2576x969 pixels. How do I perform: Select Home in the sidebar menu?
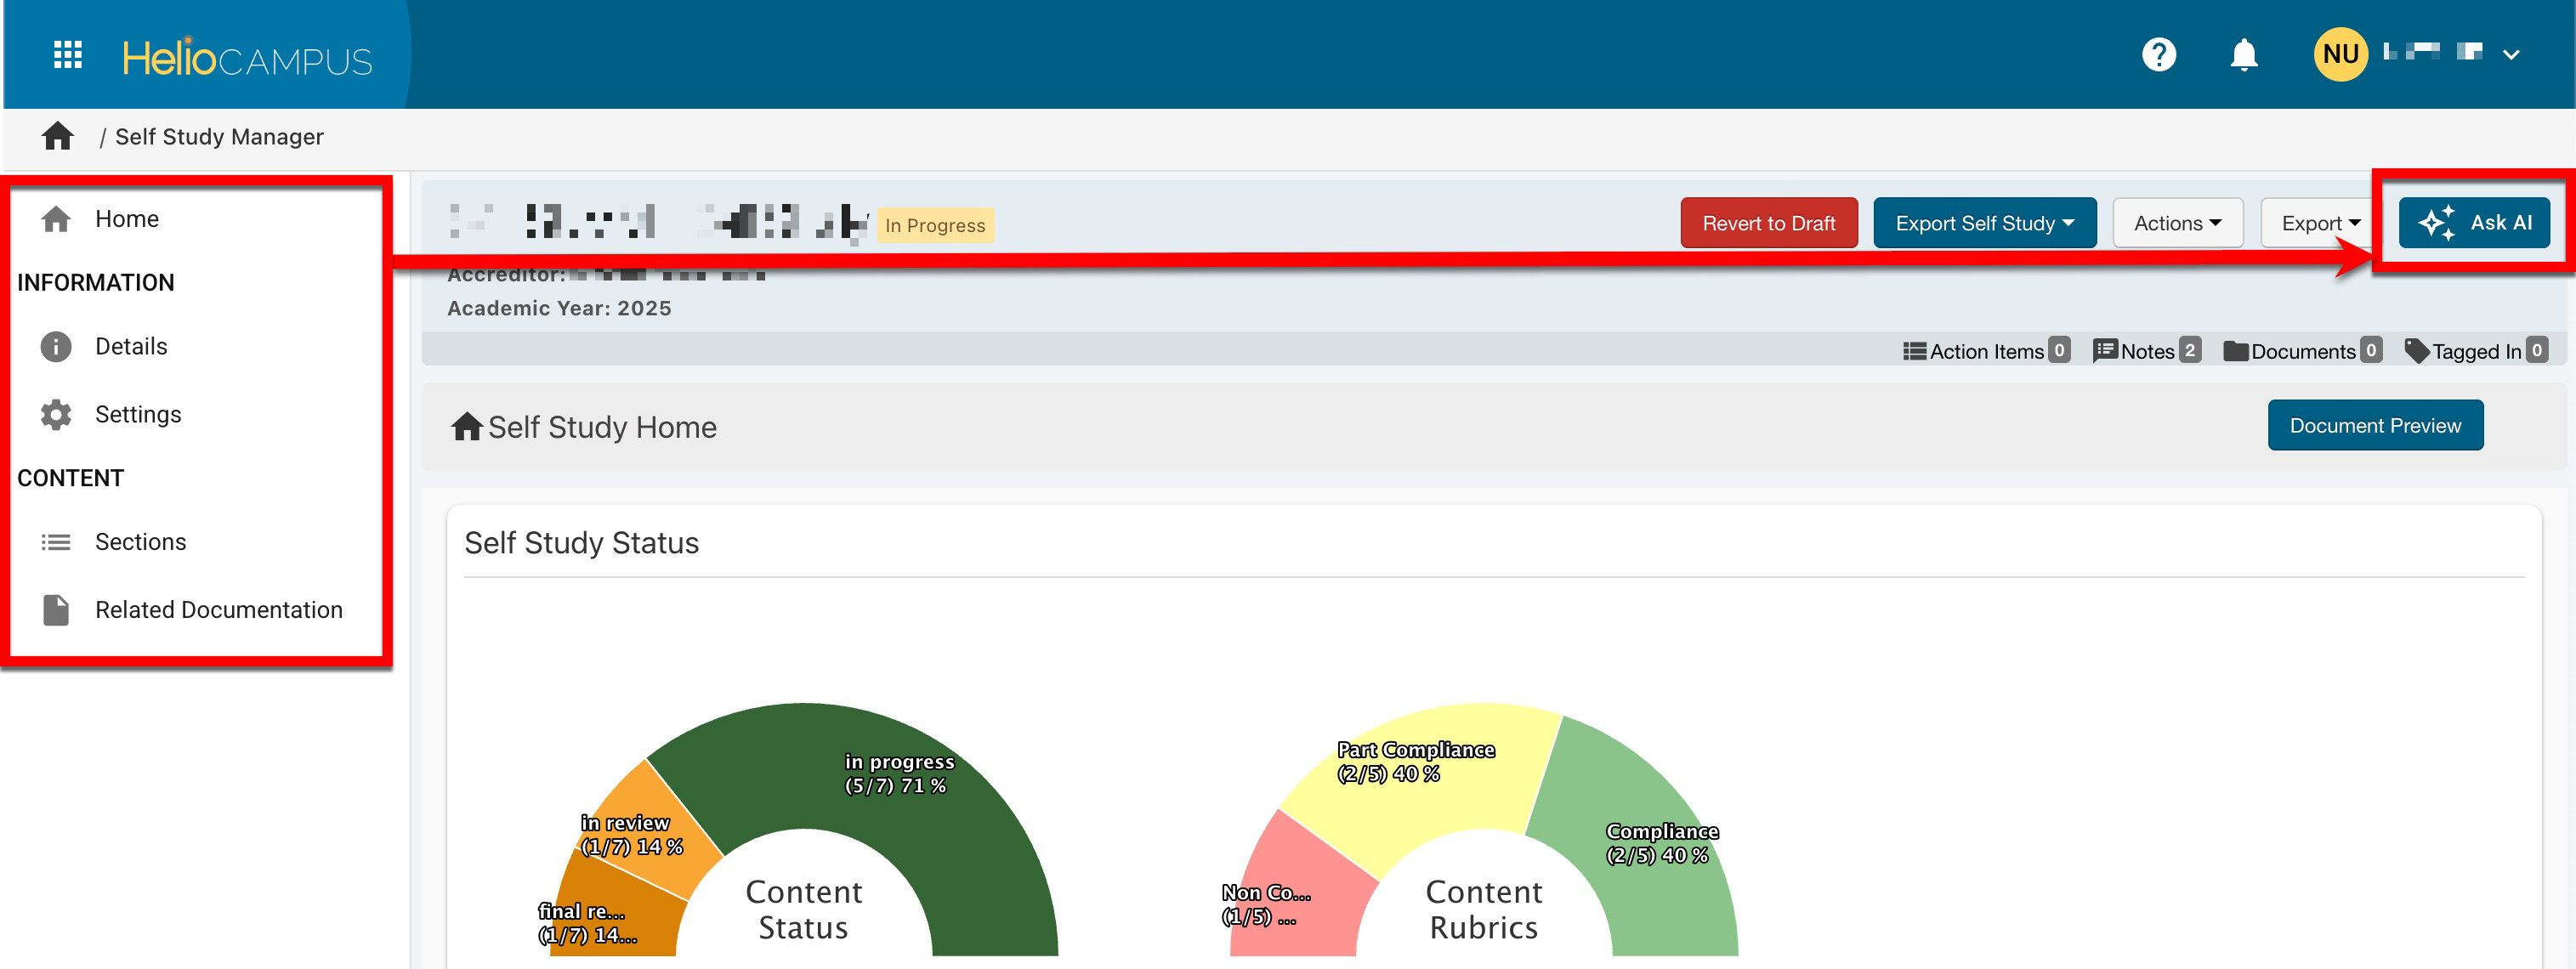(126, 219)
